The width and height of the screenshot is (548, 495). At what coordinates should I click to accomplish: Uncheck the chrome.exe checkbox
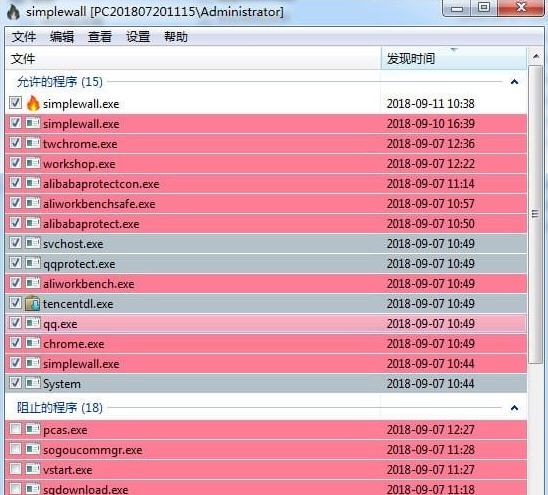coord(15,343)
